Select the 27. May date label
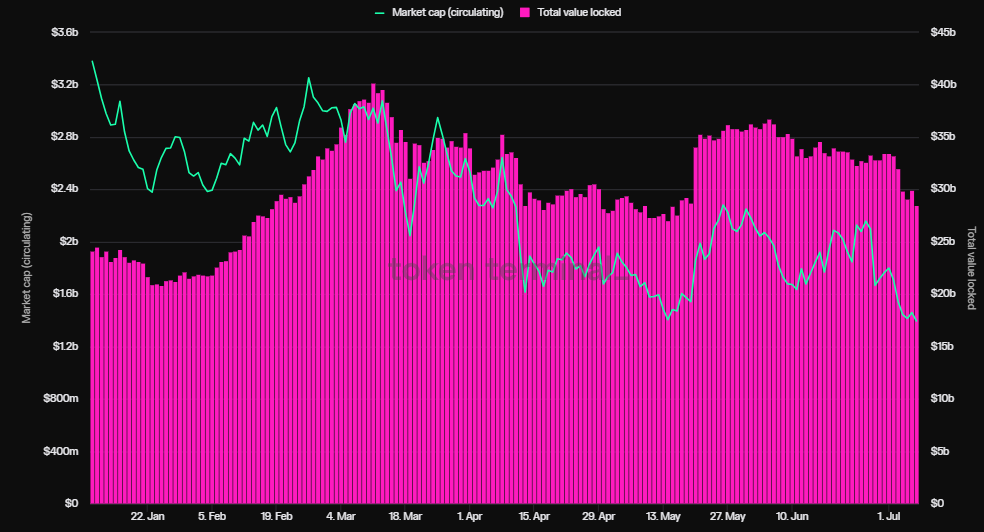984x532 pixels. [728, 516]
